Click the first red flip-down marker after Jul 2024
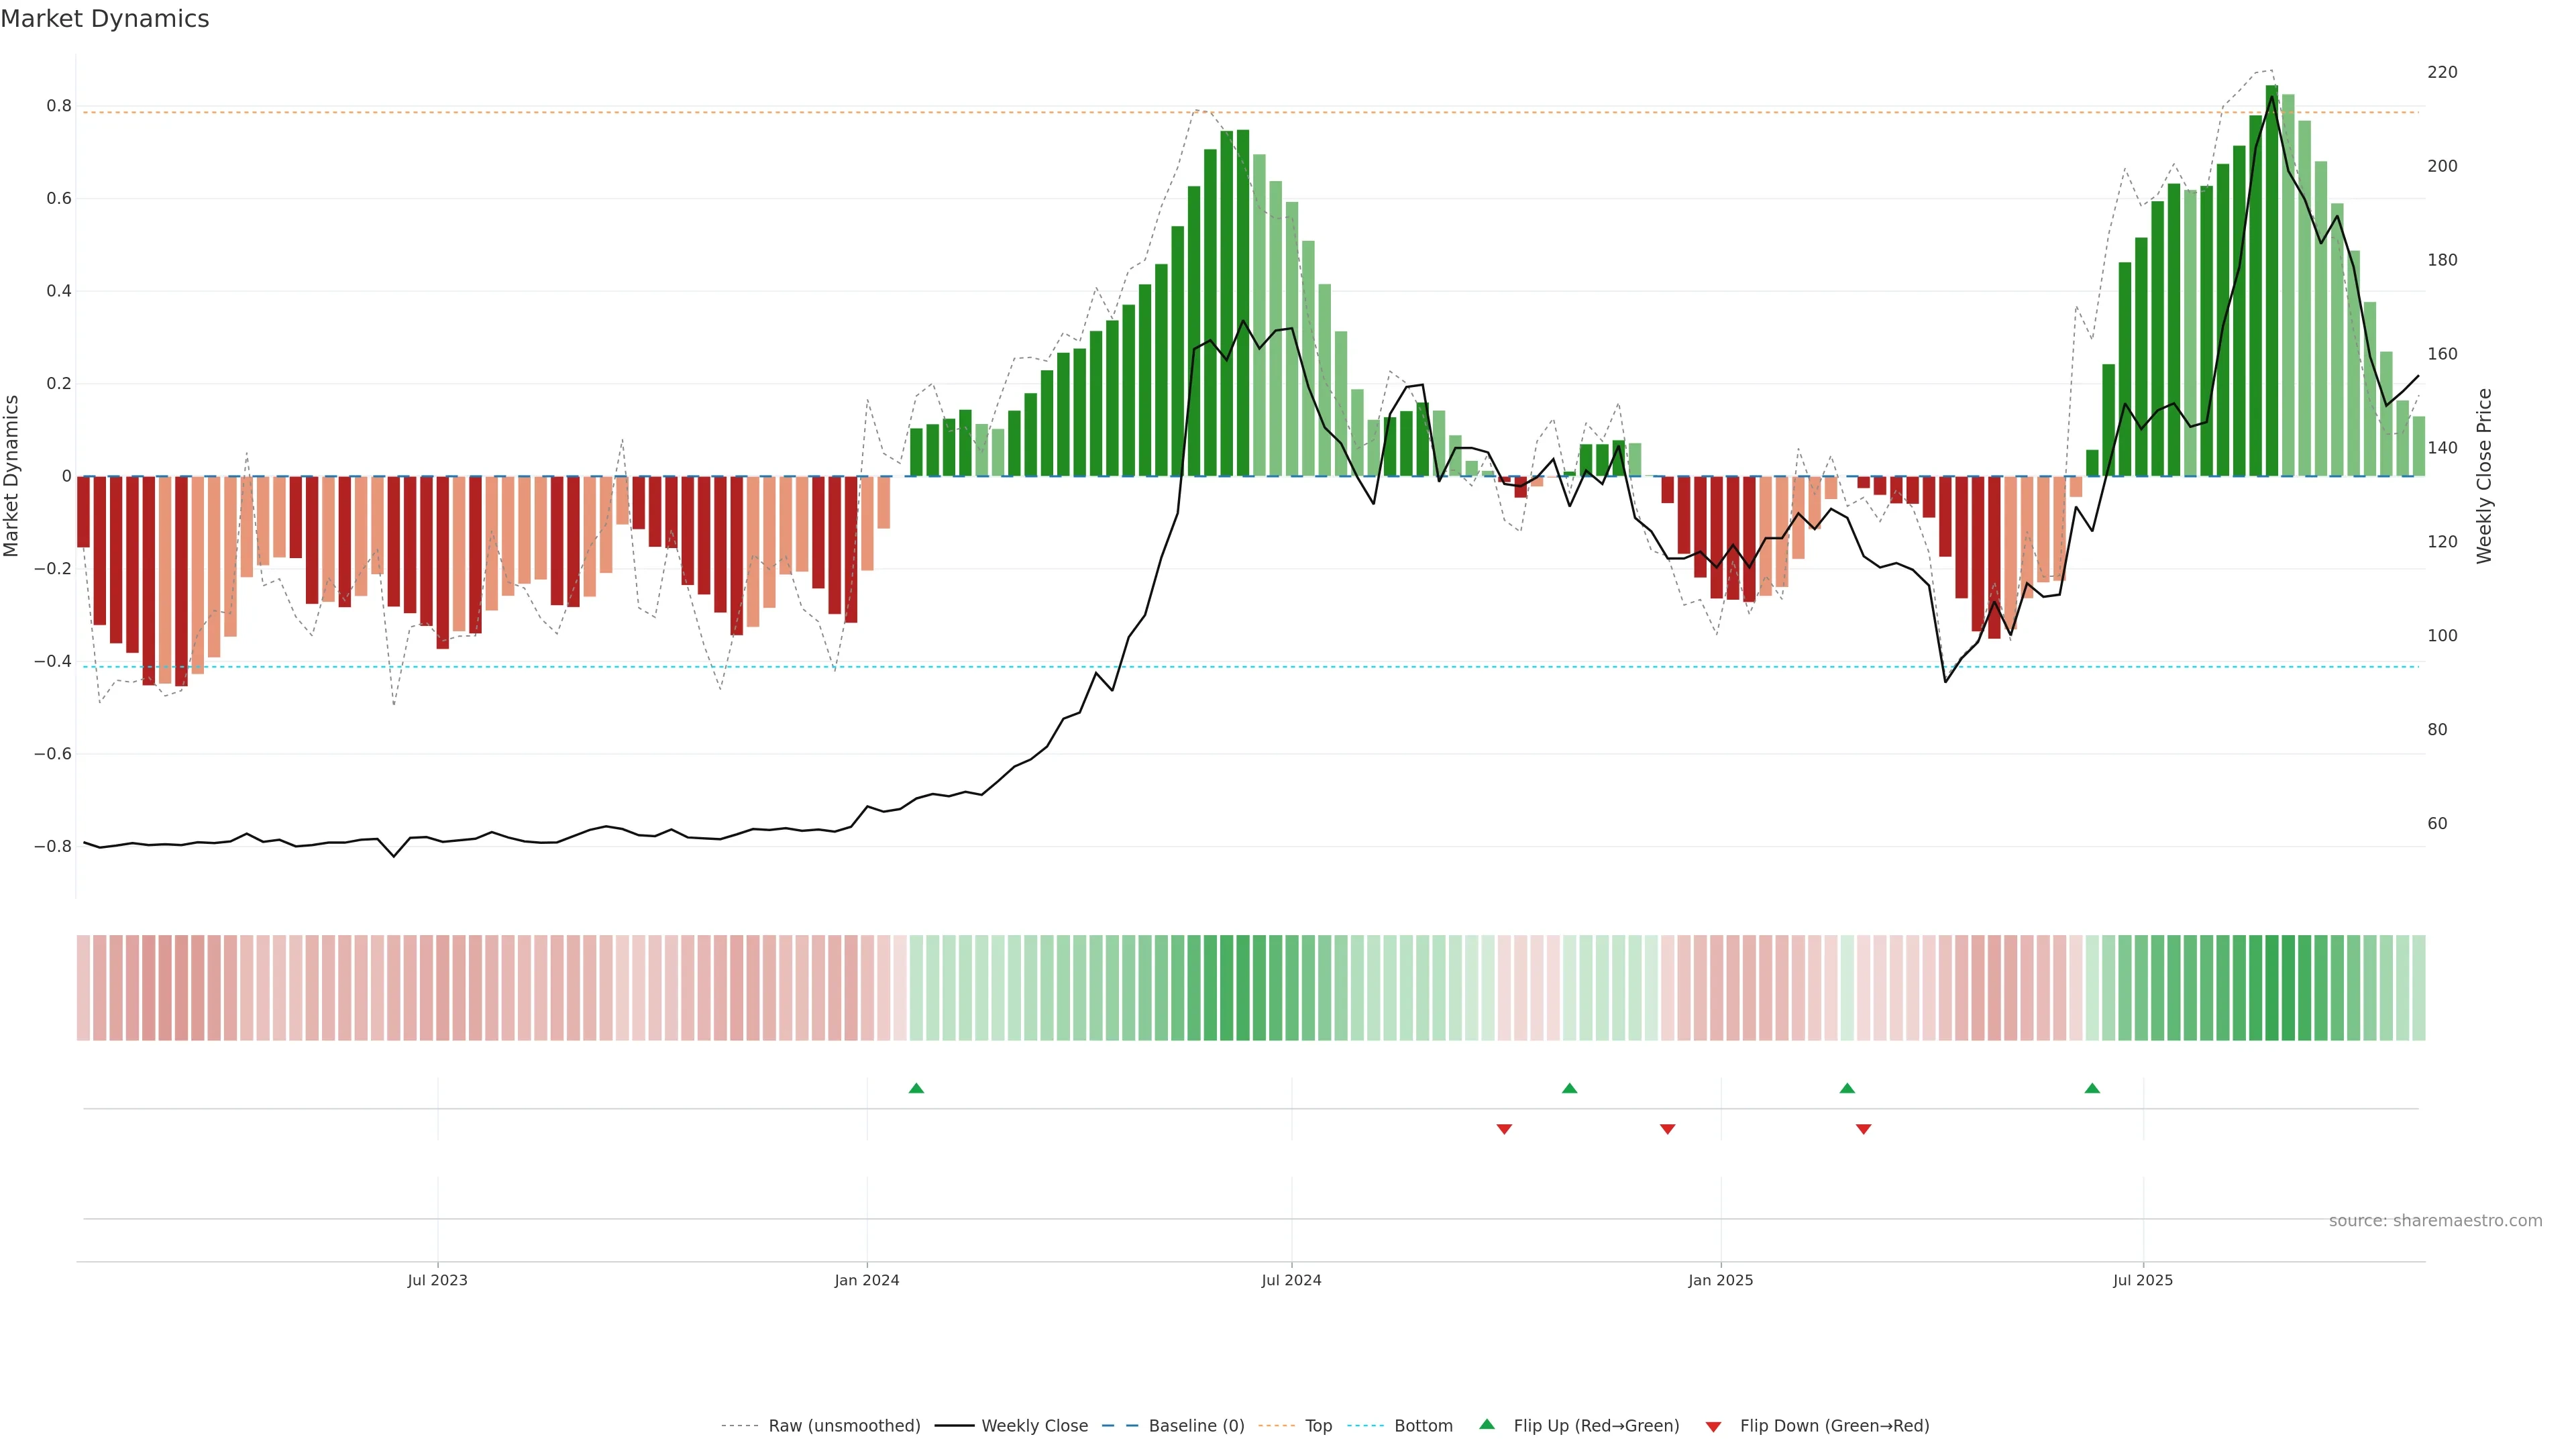 pyautogui.click(x=1504, y=1129)
